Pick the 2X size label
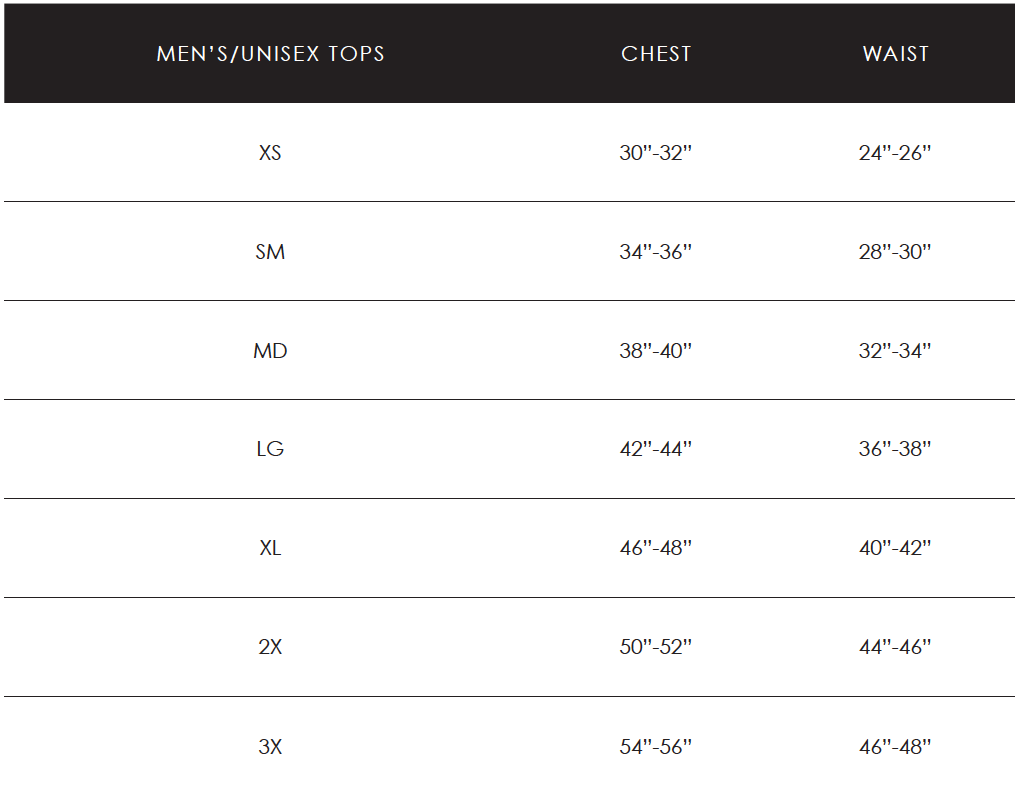 pyautogui.click(x=270, y=647)
